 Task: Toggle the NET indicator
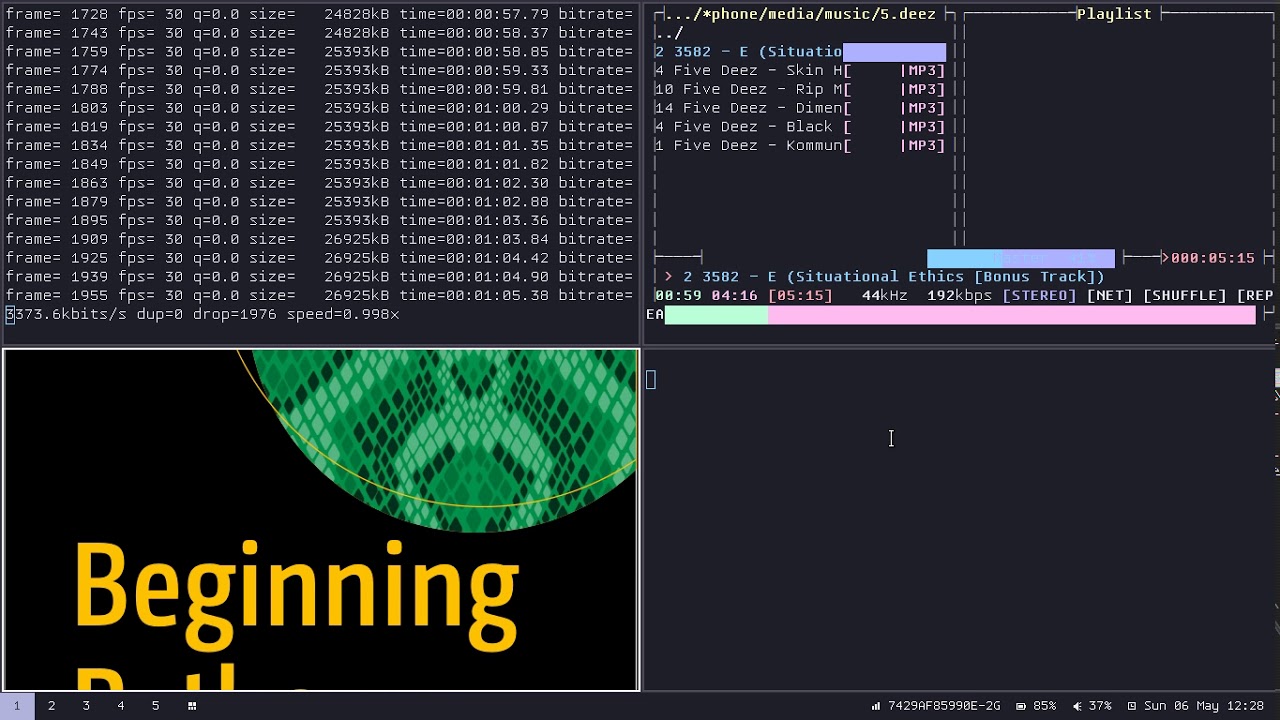click(x=1109, y=296)
